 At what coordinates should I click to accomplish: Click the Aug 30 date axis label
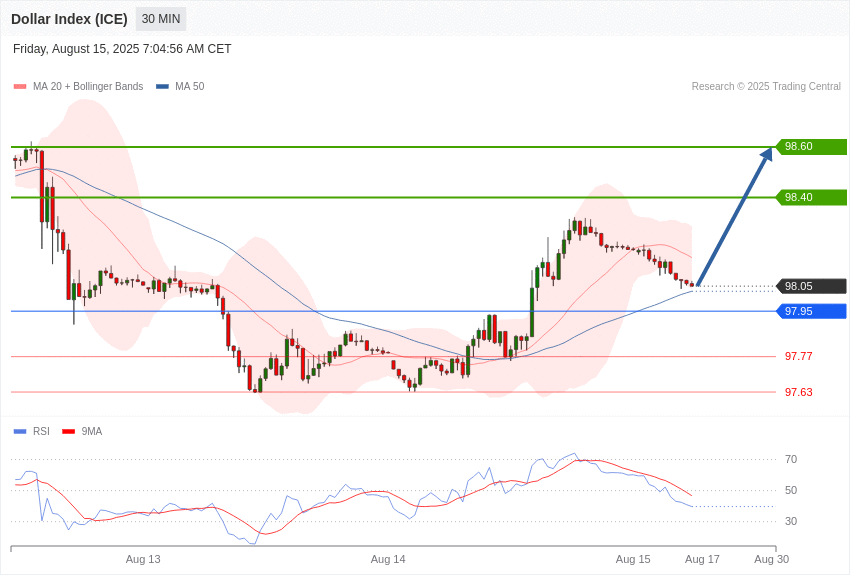(x=772, y=559)
